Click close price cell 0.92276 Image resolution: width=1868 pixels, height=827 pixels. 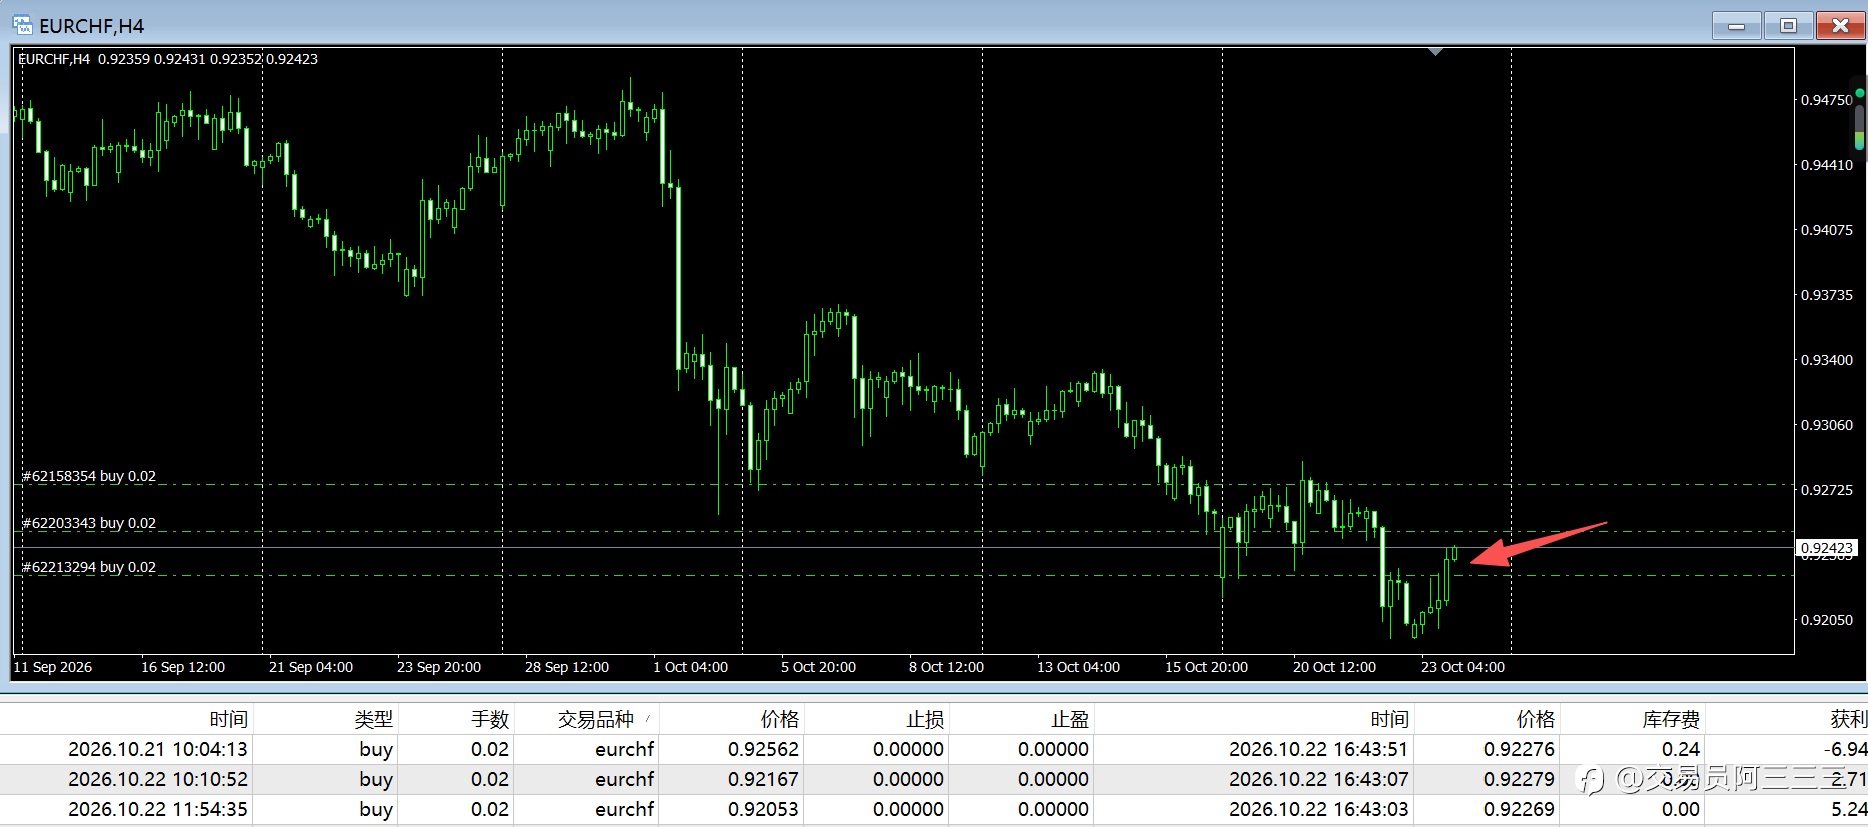(x=1519, y=749)
